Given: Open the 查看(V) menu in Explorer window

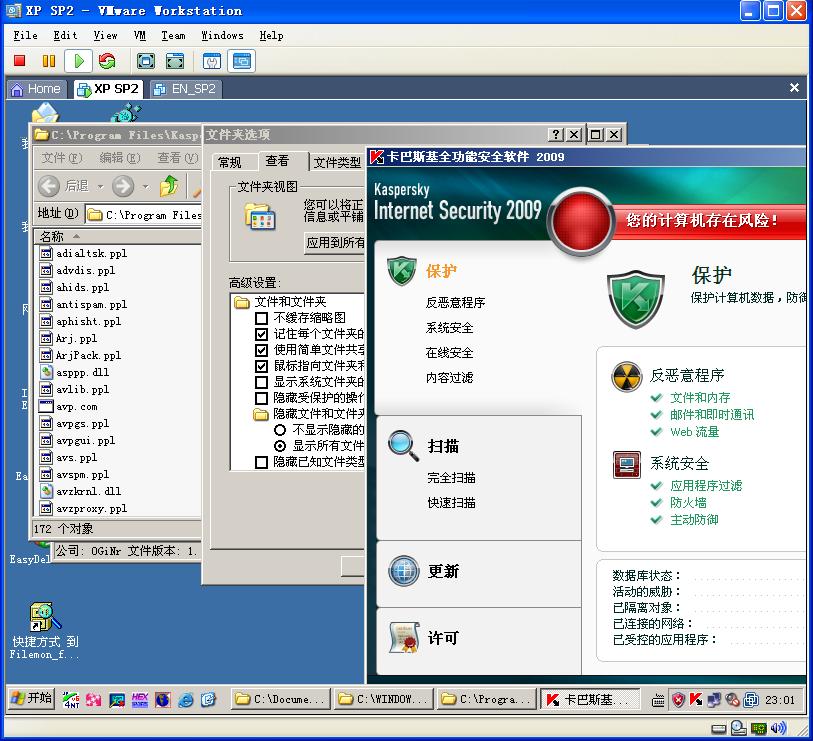Looking at the screenshot, I should 177,158.
